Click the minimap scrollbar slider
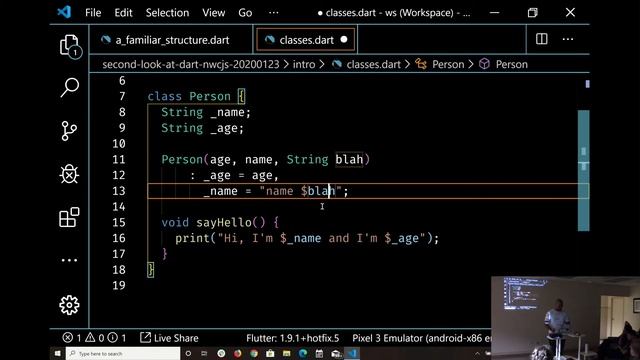 (583, 170)
